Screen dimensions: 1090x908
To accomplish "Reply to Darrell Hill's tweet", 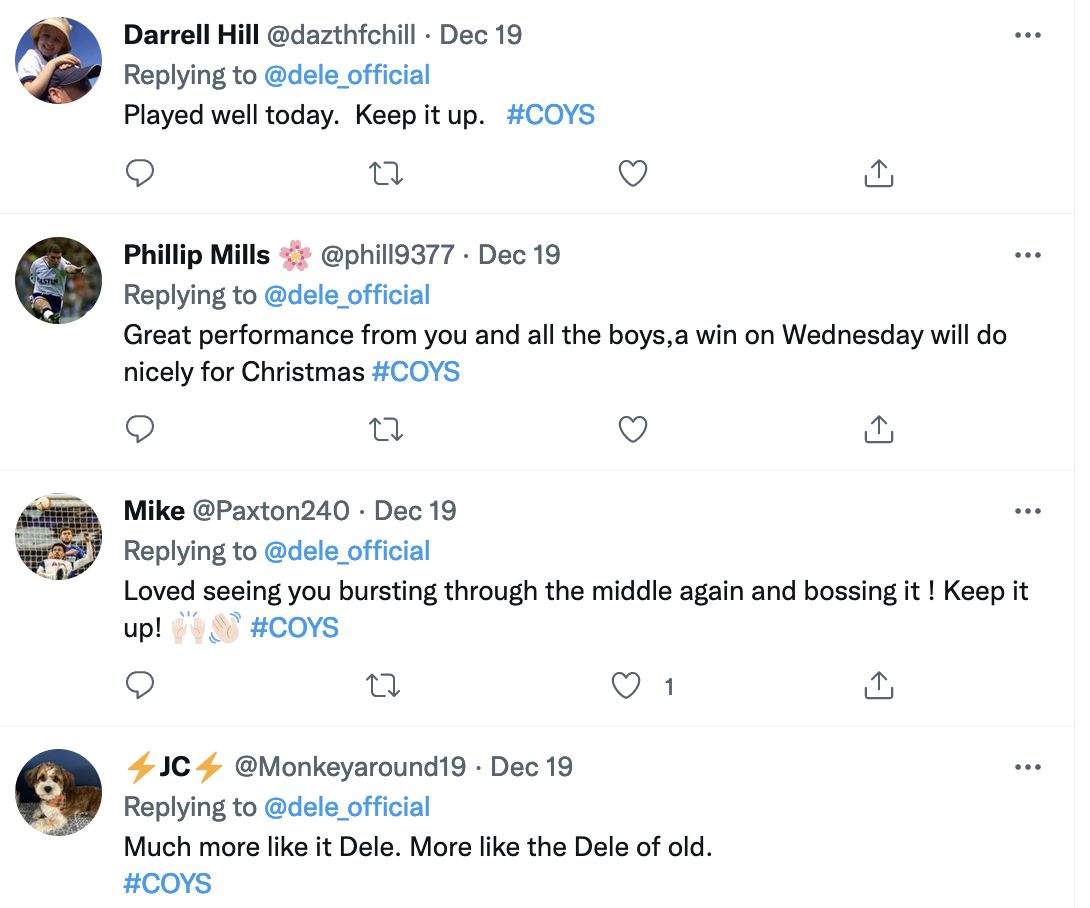I will [140, 173].
